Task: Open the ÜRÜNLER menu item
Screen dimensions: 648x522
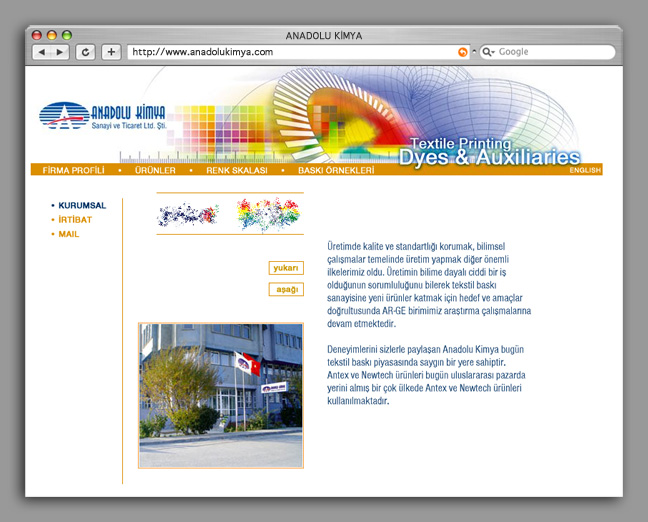Action: [x=155, y=170]
